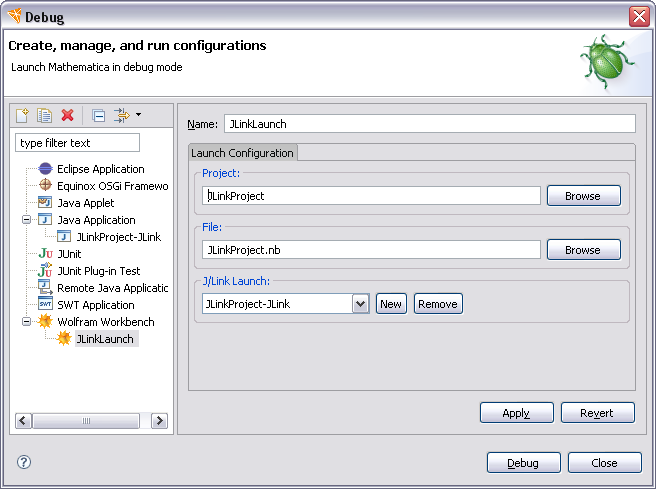656x489 pixels.
Task: Click the tree's scroll right arrow
Action: [159, 420]
